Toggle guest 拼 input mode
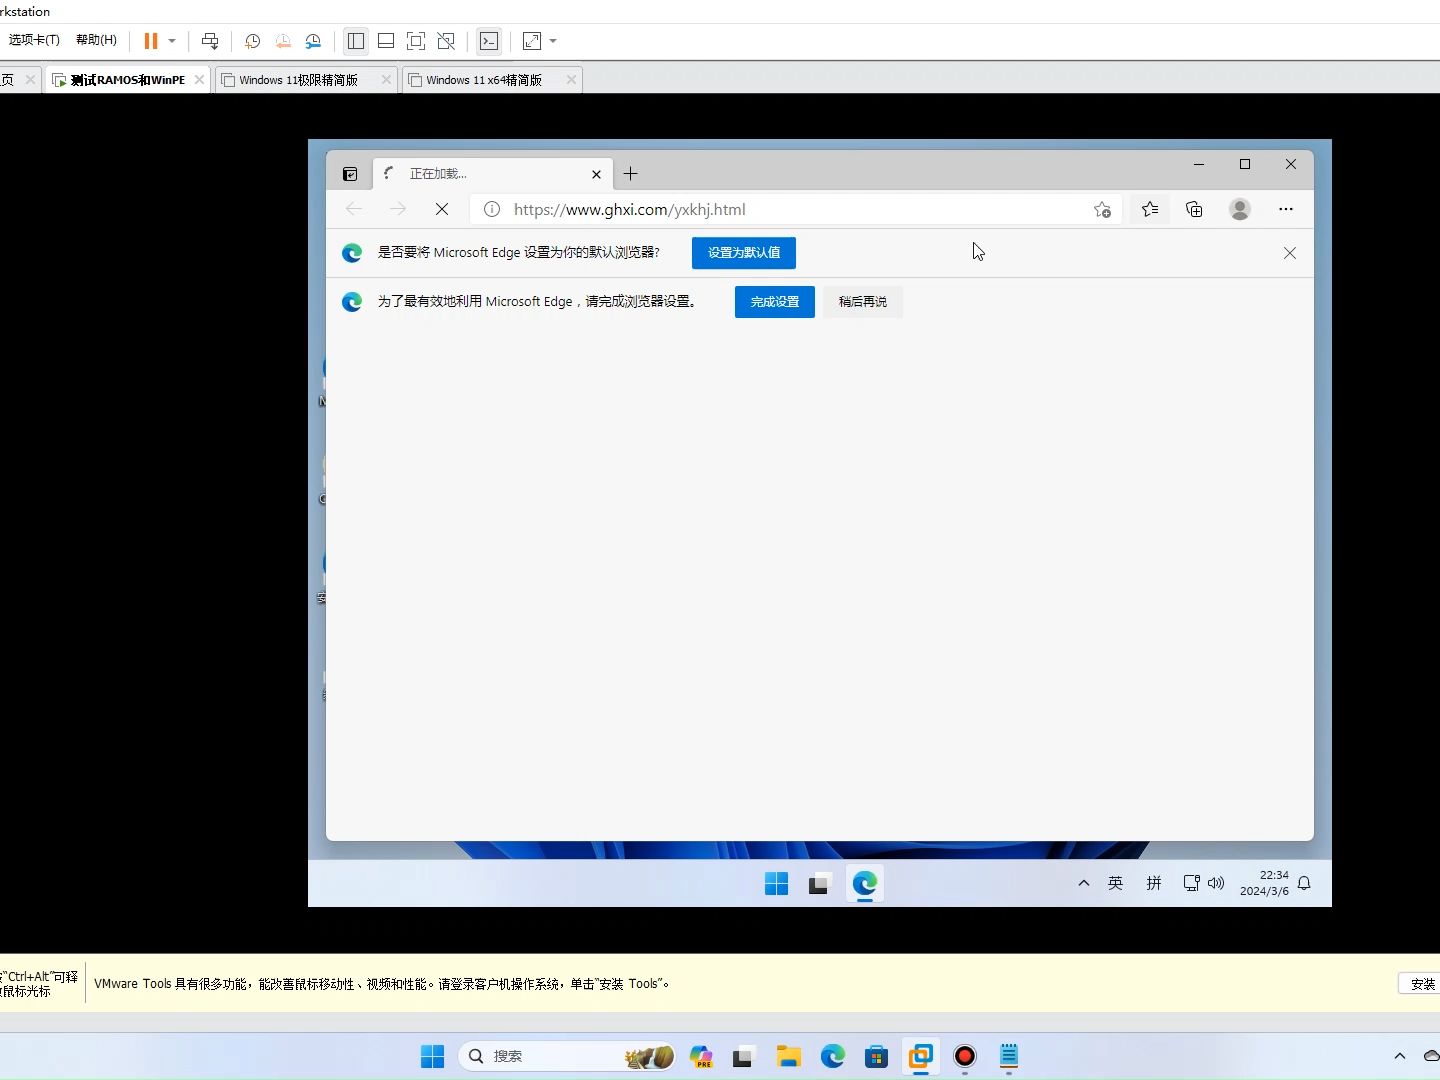Viewport: 1440px width, 1080px height. (x=1154, y=883)
